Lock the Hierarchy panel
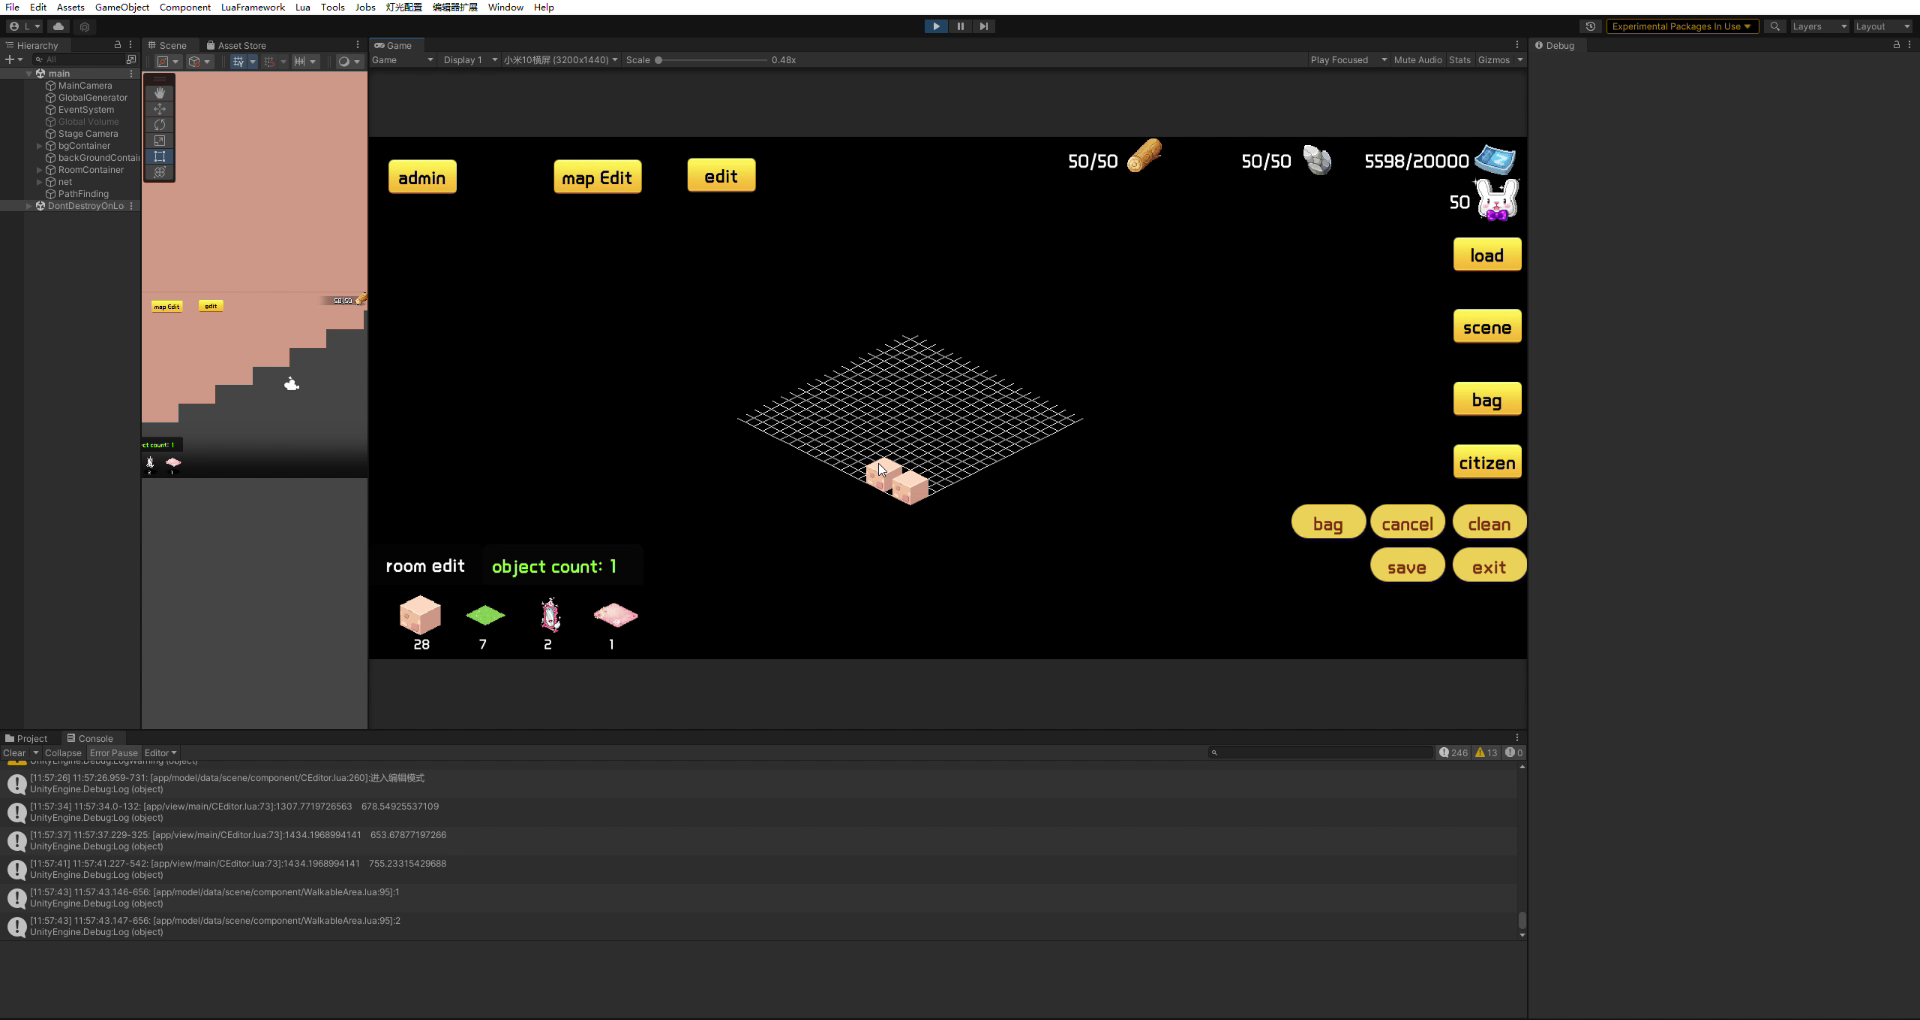This screenshot has height=1020, width=1920. [118, 45]
